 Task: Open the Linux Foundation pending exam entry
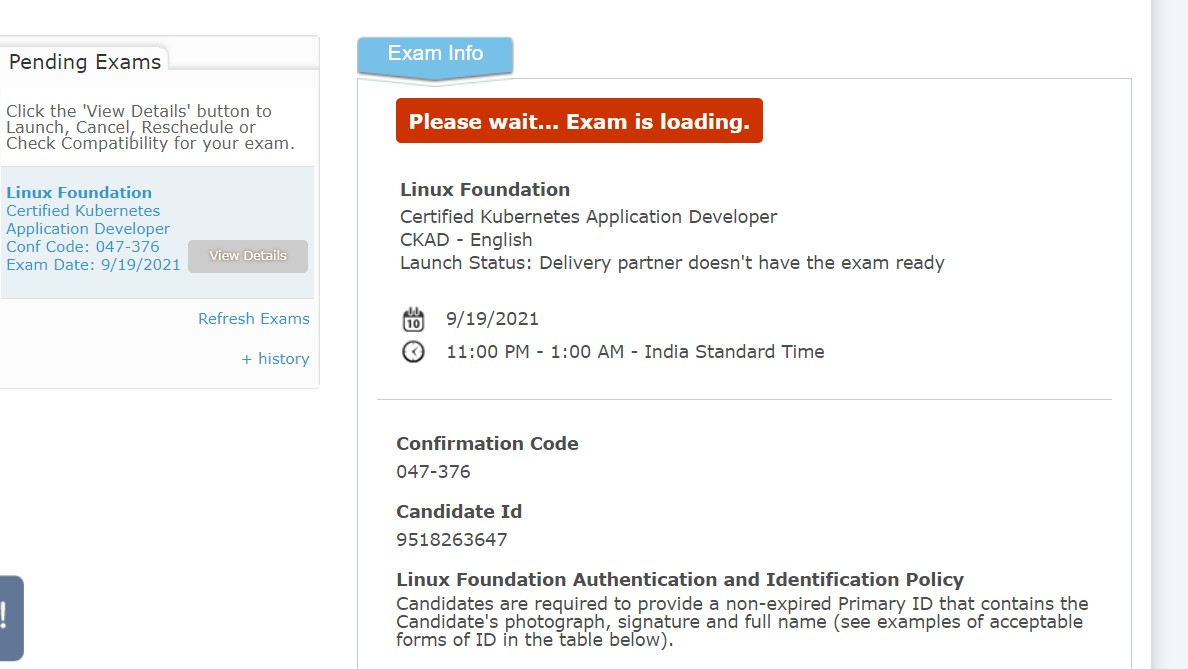[x=79, y=193]
